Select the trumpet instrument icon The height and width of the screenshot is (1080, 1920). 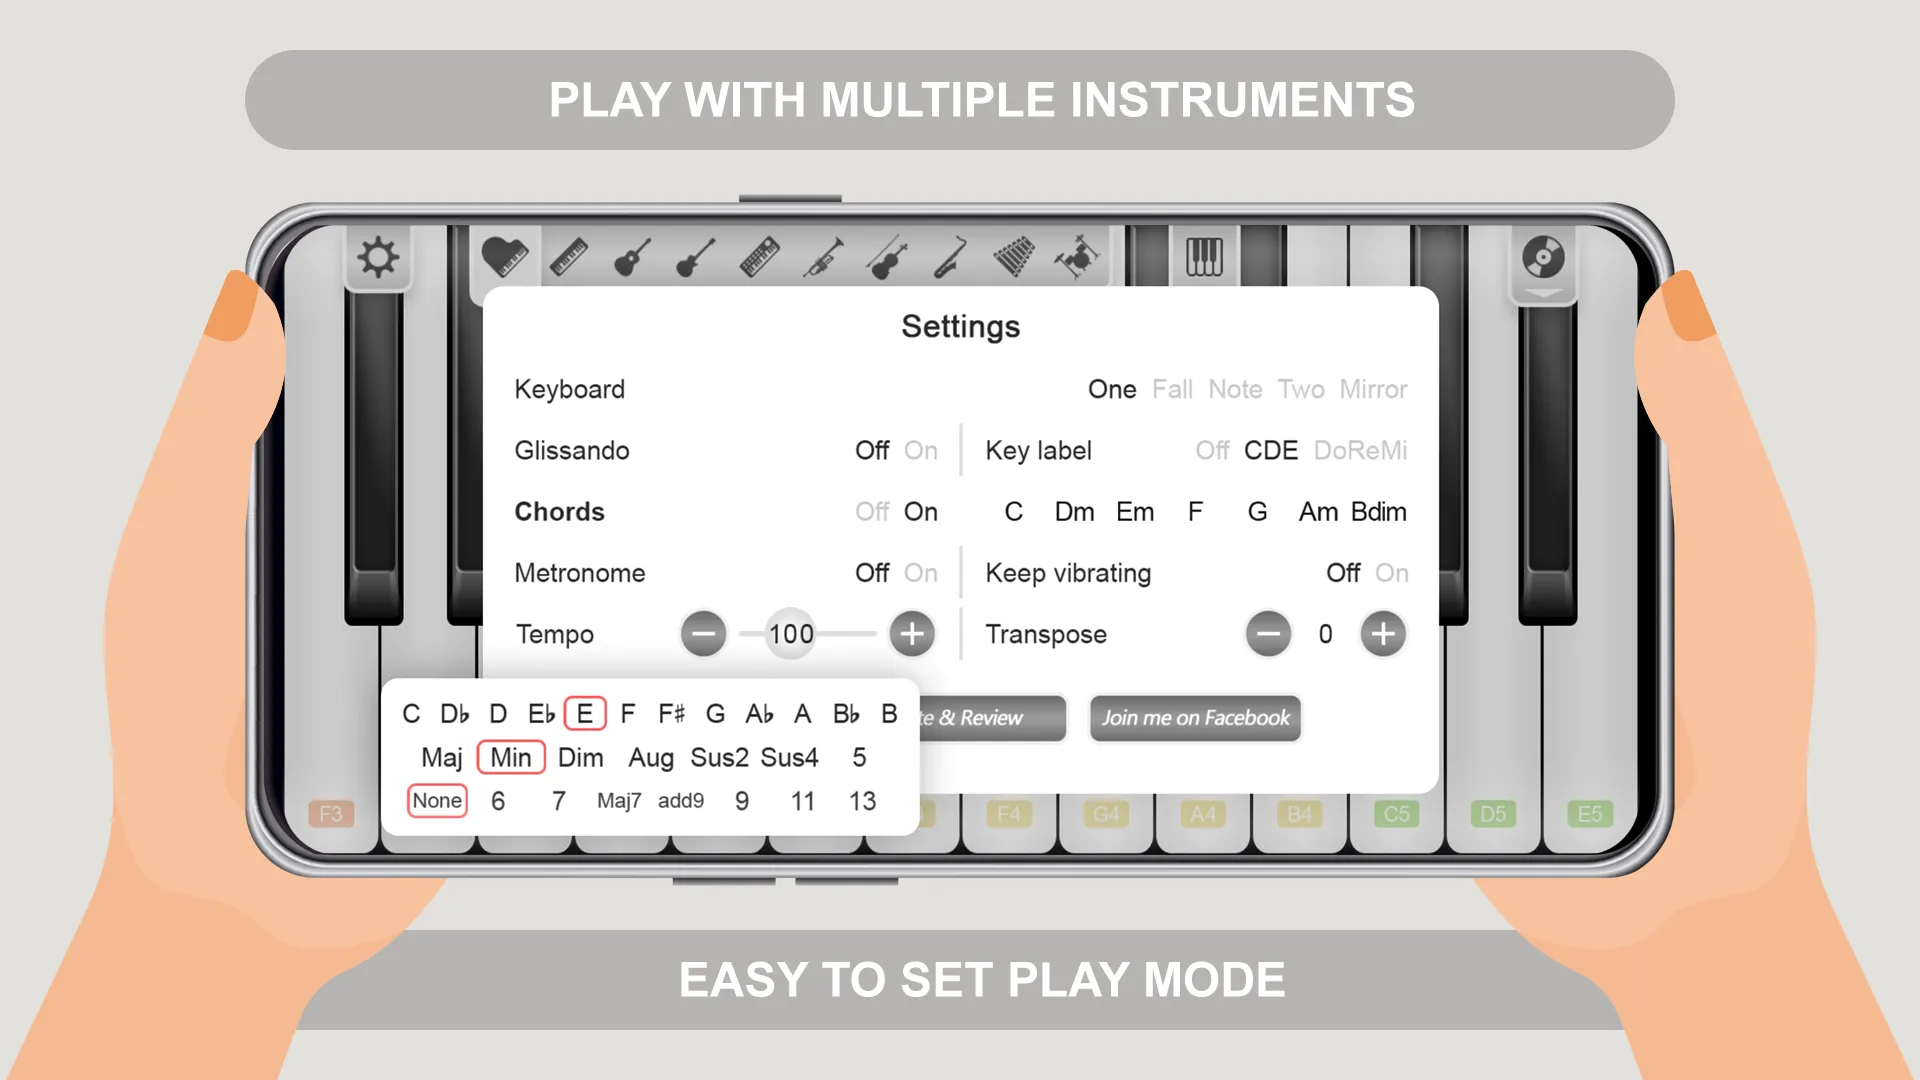pyautogui.click(x=822, y=257)
